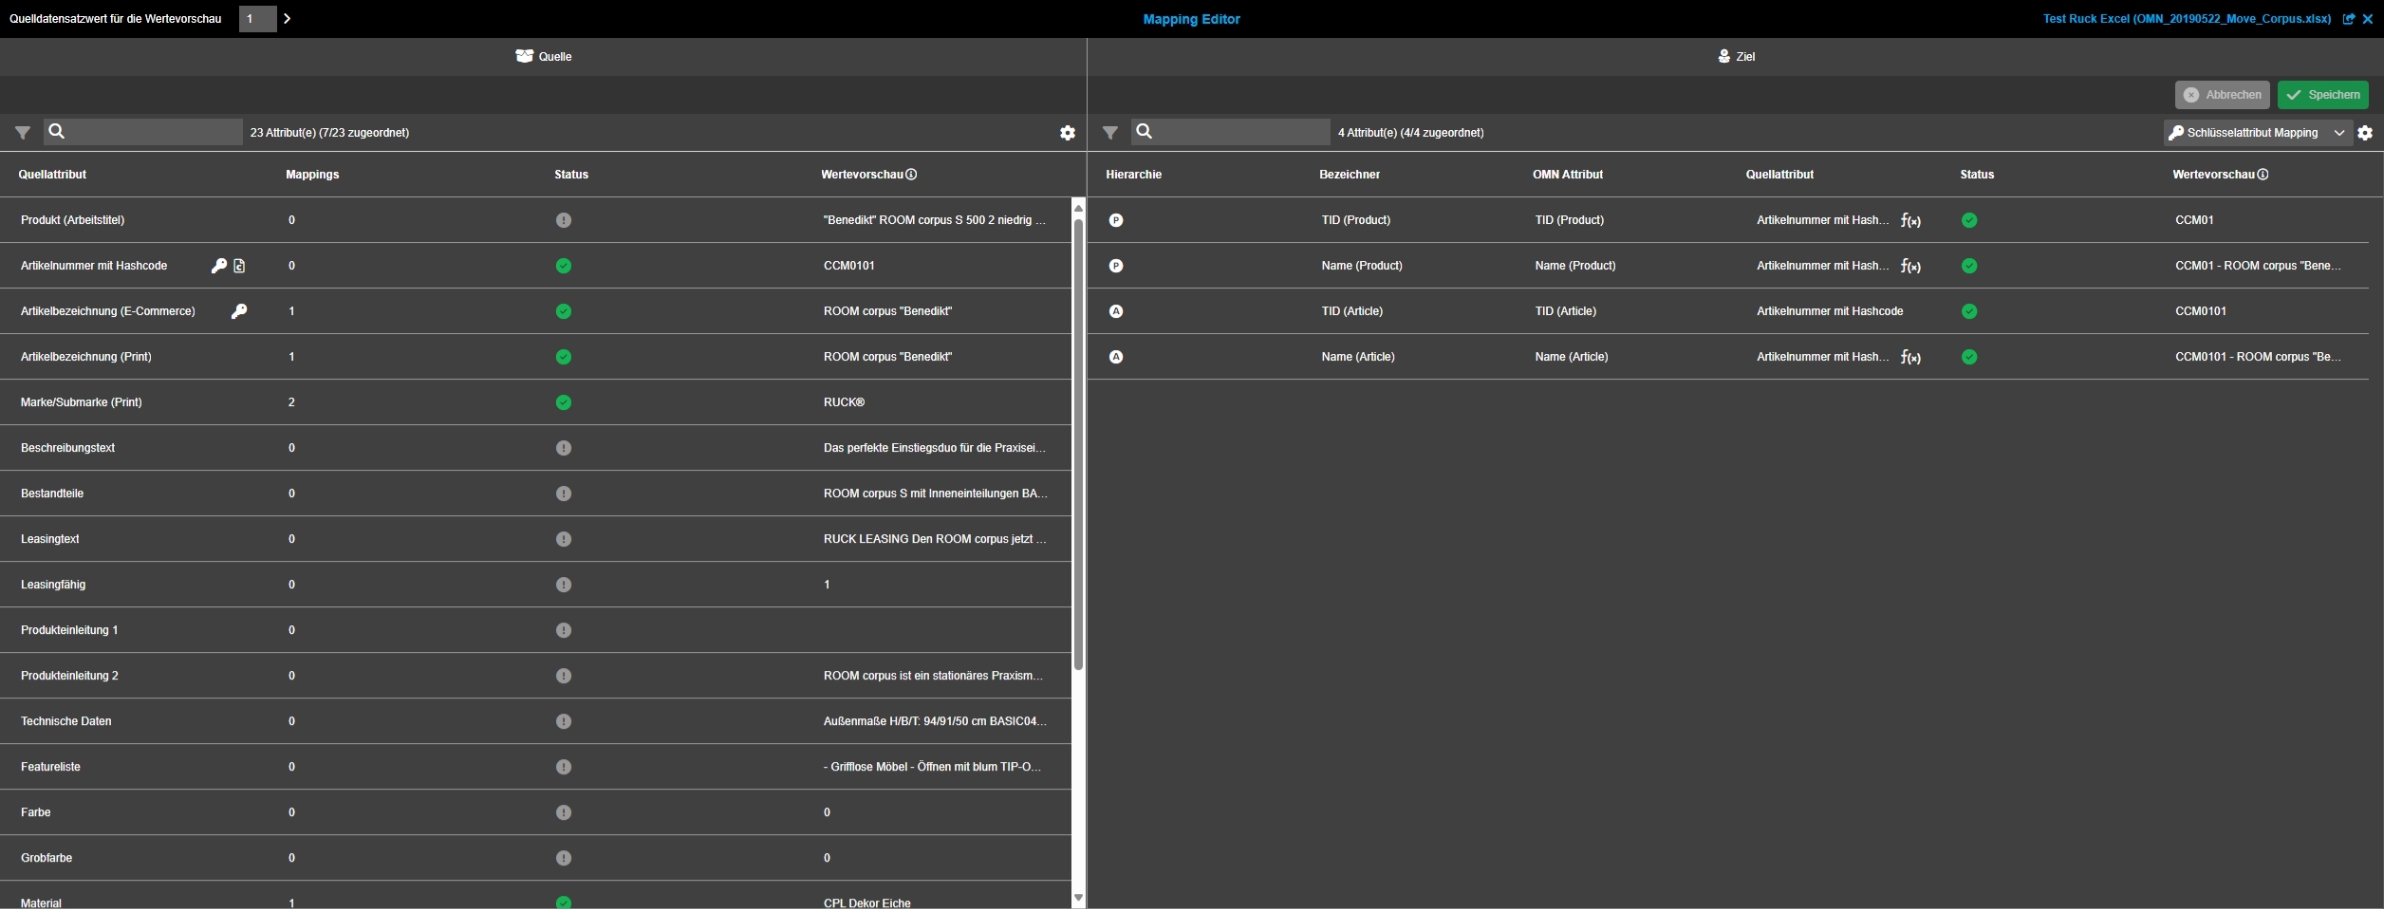Click function icon in TID (Product) row
The image size is (2384, 909).
click(1910, 221)
